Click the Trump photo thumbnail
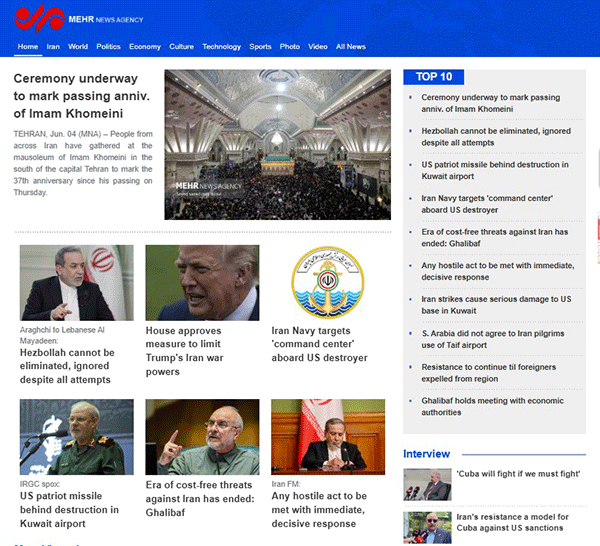 pyautogui.click(x=202, y=283)
